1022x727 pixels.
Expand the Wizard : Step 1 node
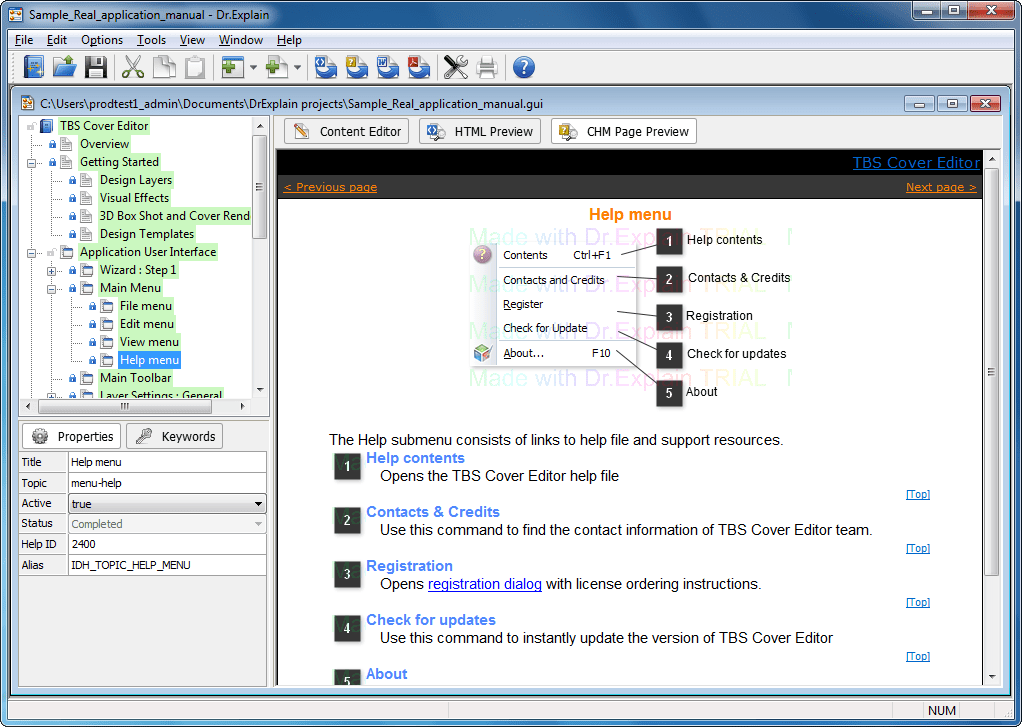(51, 271)
